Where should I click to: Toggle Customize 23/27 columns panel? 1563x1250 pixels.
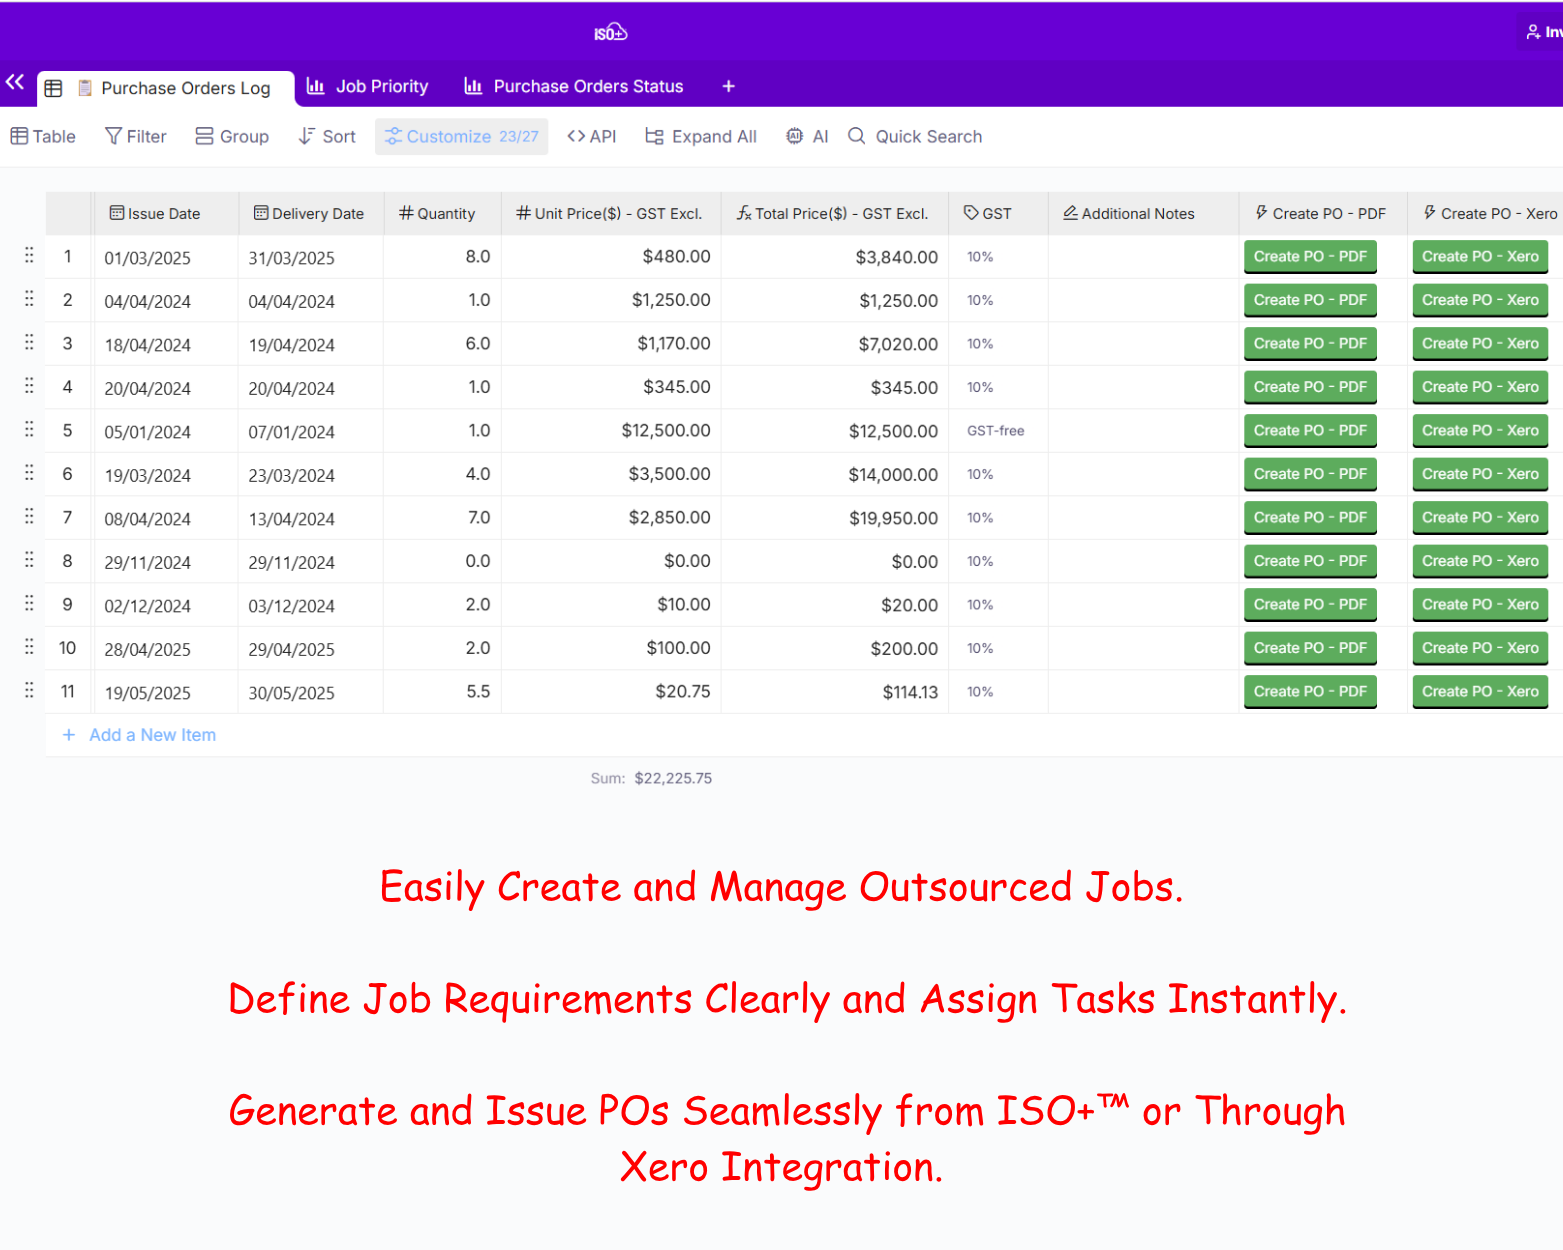pyautogui.click(x=462, y=137)
